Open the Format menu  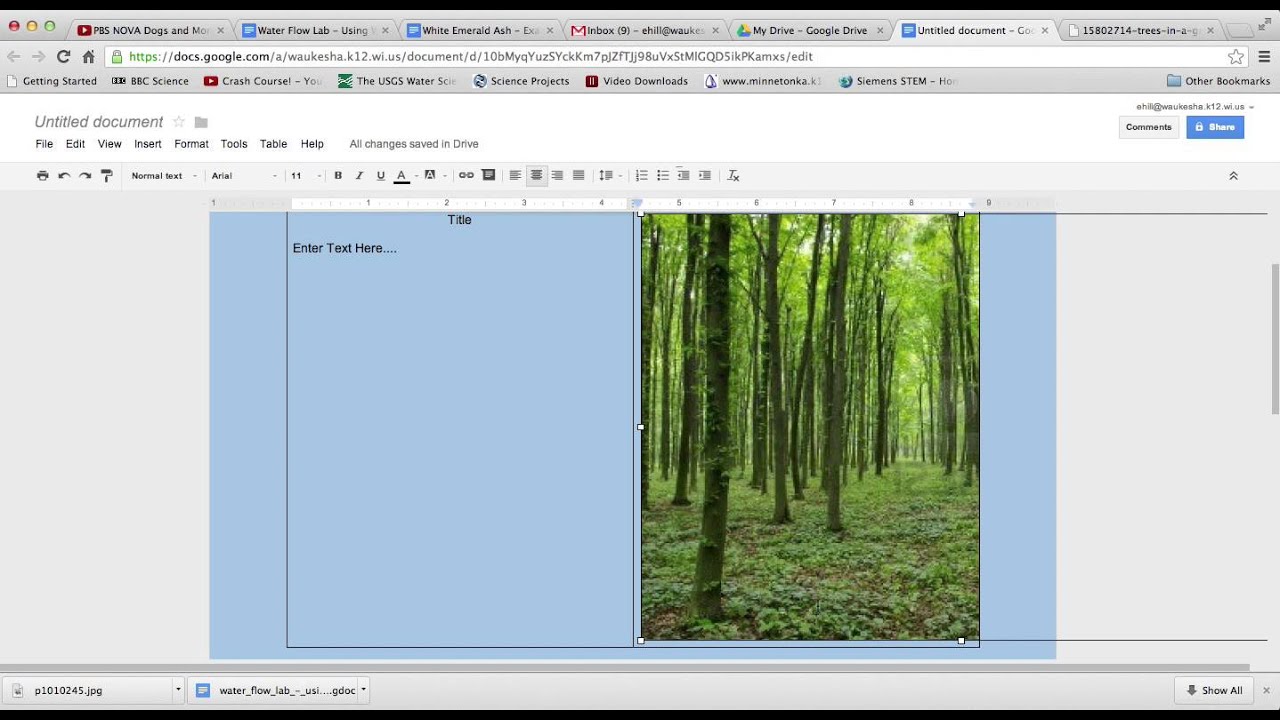pyautogui.click(x=191, y=144)
